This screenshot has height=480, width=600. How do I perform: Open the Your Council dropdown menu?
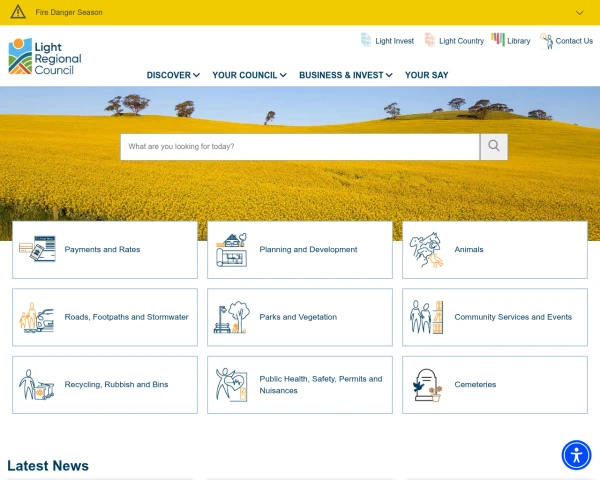[249, 75]
